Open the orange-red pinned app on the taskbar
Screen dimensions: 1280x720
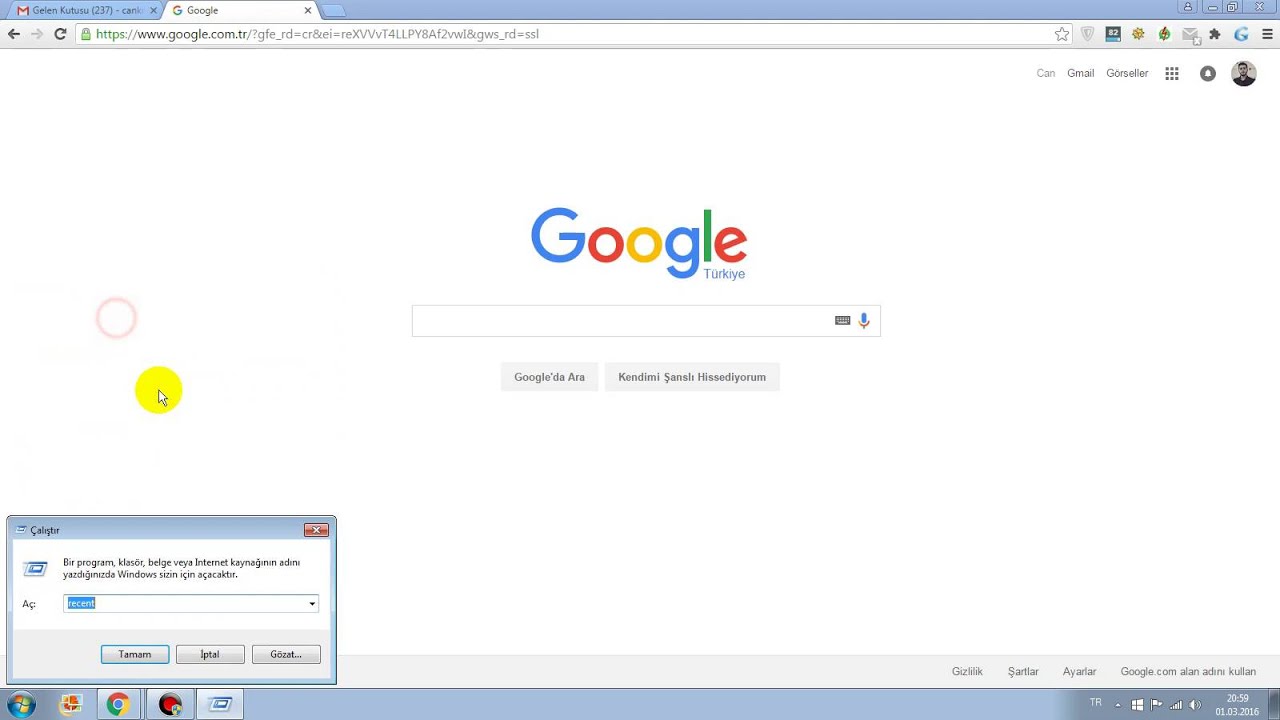tap(70, 704)
